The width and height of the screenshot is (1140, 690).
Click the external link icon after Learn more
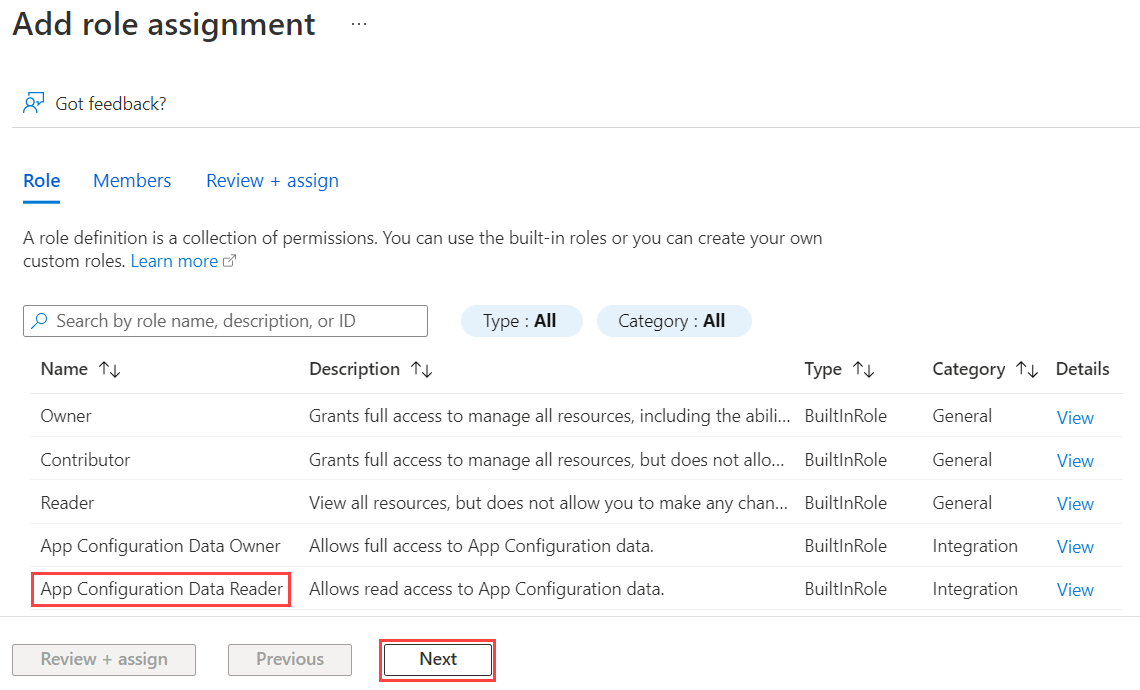229,260
